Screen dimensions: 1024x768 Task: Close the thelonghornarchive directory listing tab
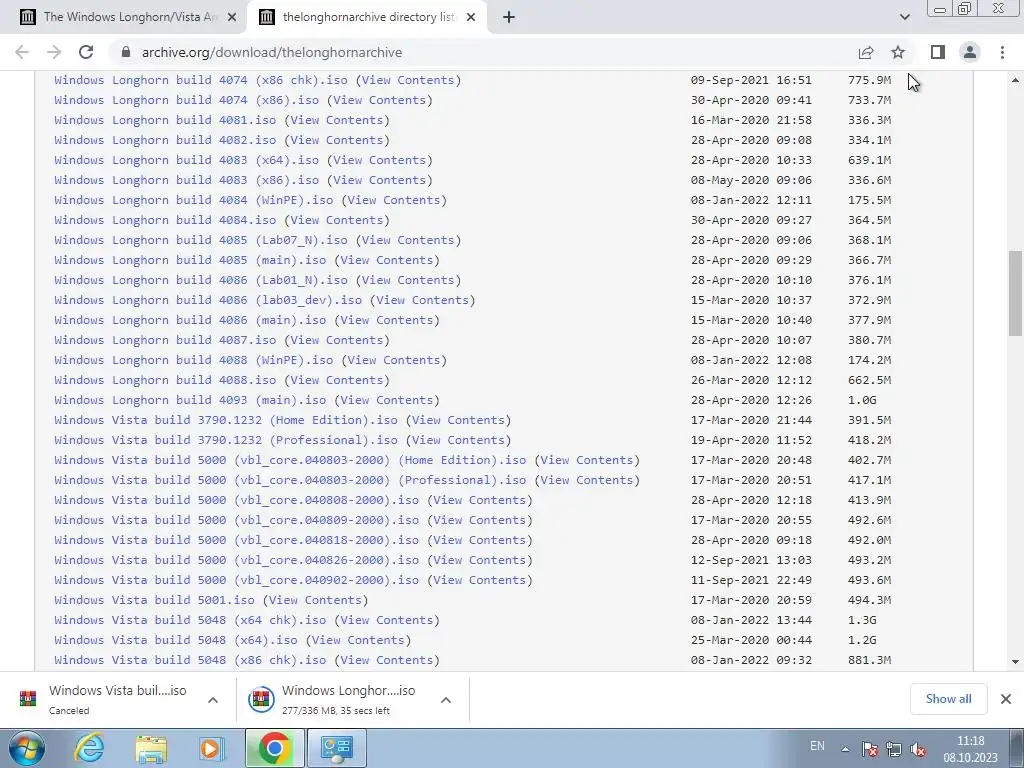pyautogui.click(x=471, y=18)
